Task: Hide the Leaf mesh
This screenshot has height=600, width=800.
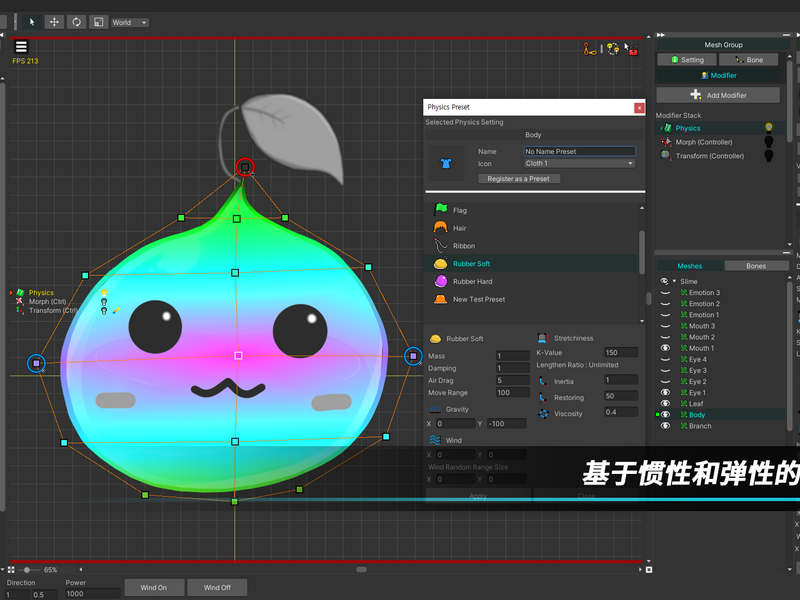Action: click(x=665, y=404)
